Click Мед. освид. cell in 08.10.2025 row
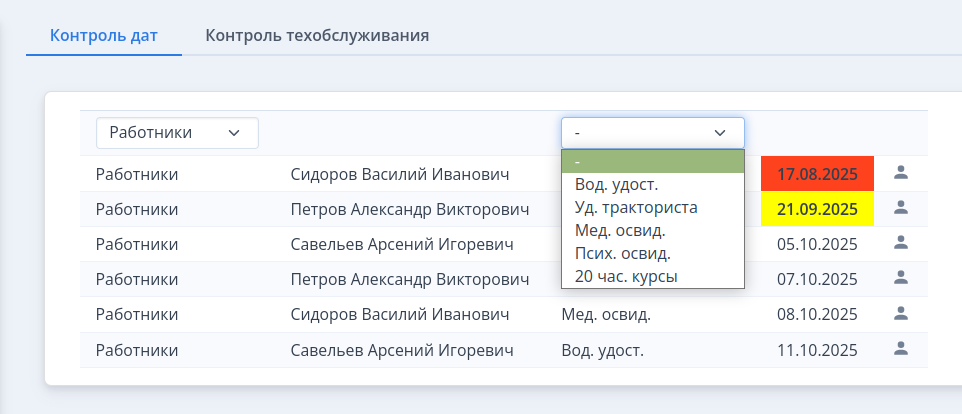The height and width of the screenshot is (414, 962). click(x=606, y=315)
